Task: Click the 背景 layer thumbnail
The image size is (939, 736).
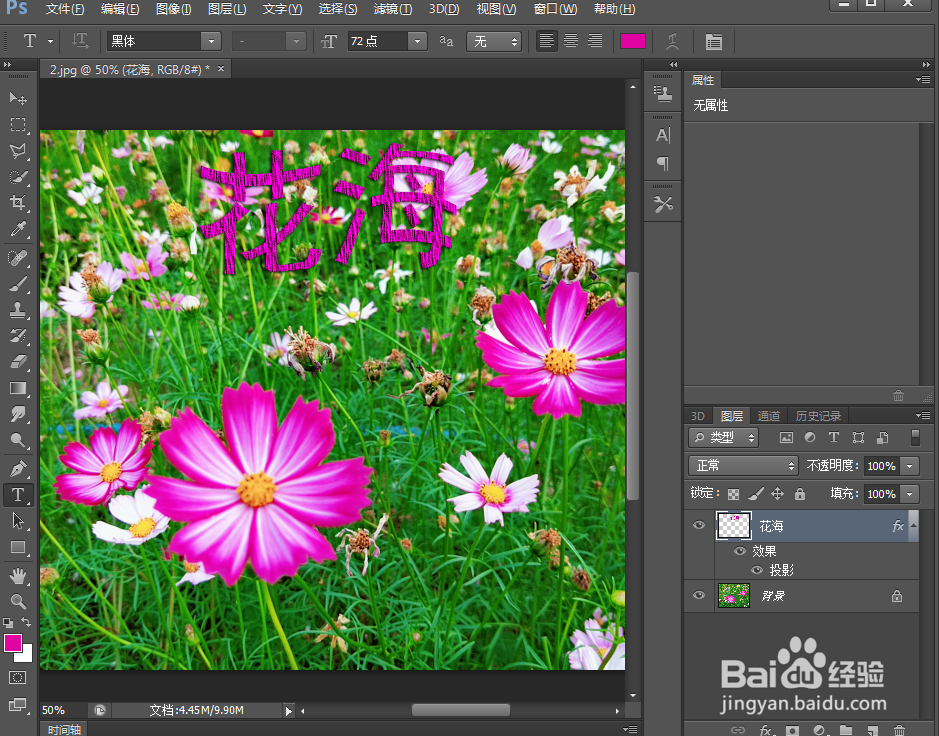Action: pos(734,595)
